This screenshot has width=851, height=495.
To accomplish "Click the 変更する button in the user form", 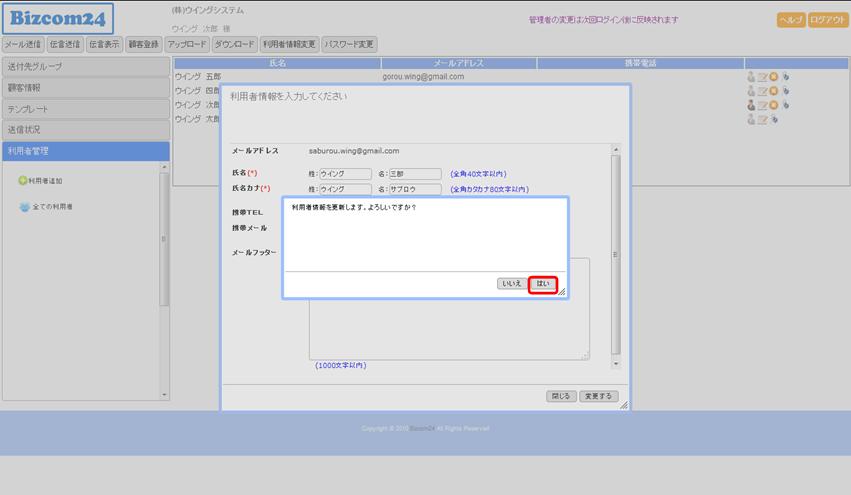I will [x=598, y=396].
